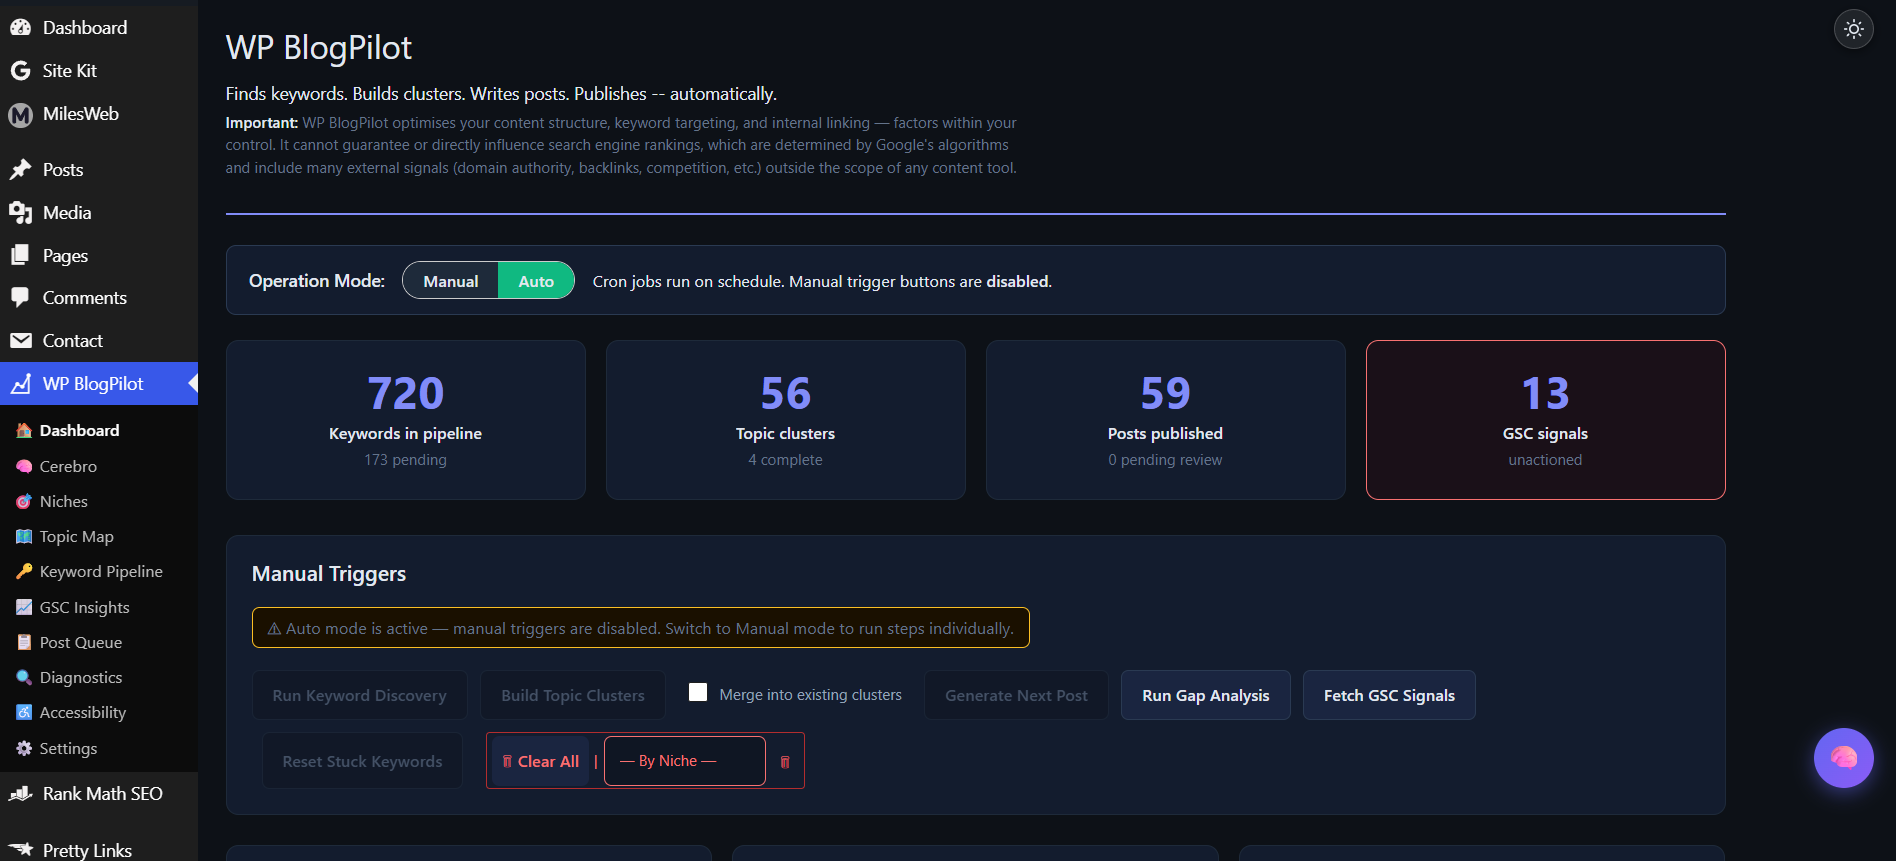The height and width of the screenshot is (861, 1896).
Task: Click the Accessibility wheelchair icon
Action: [x=24, y=712]
